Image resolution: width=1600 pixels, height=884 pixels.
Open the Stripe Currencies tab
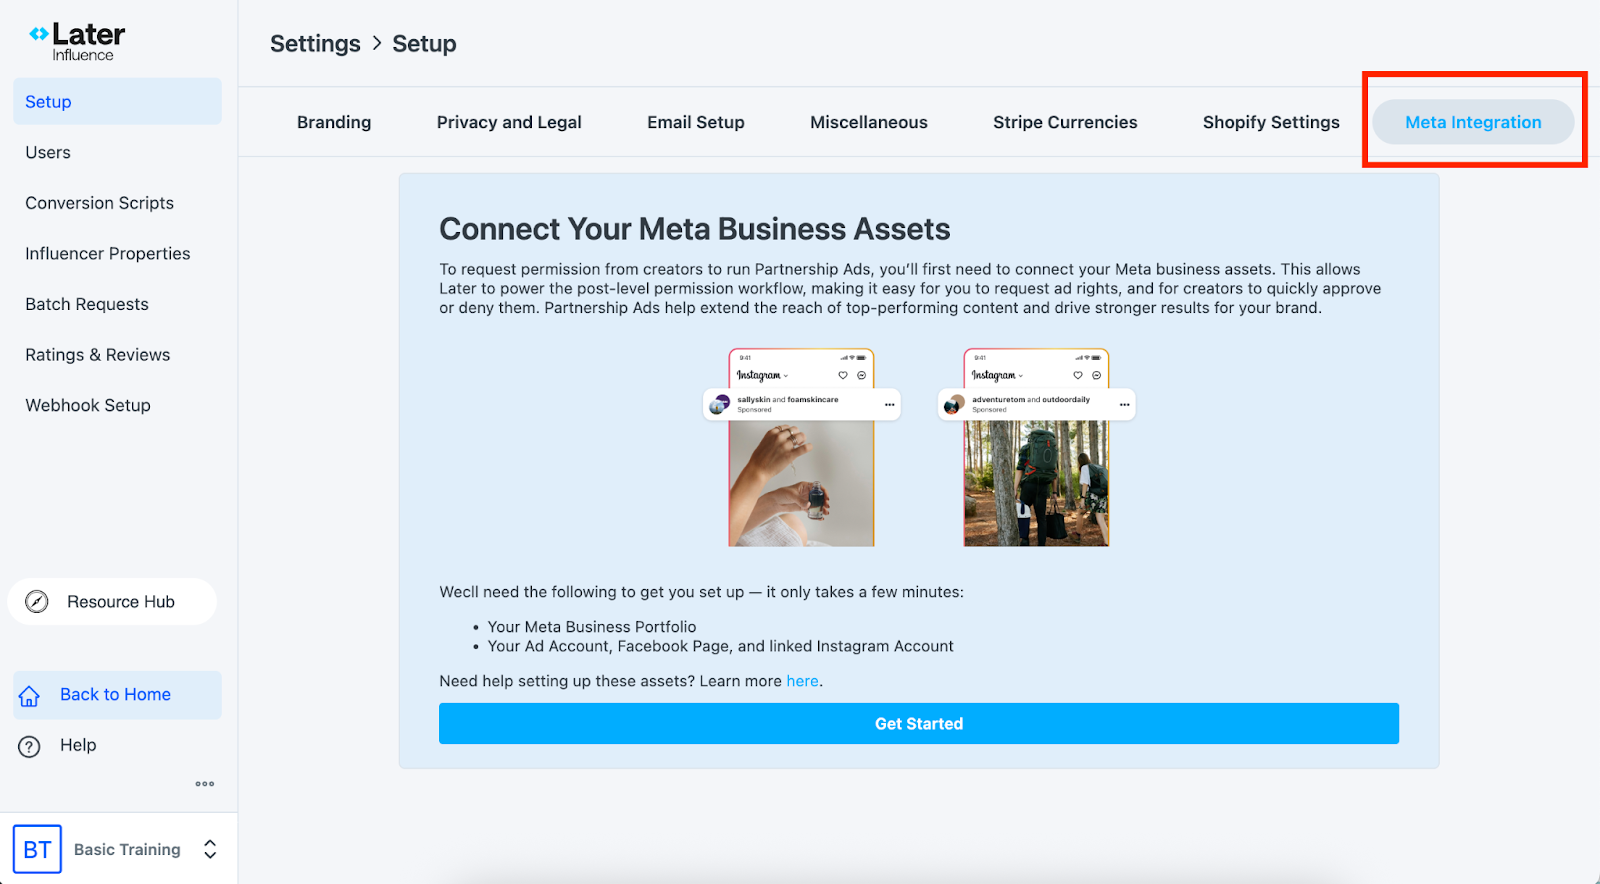(1064, 121)
